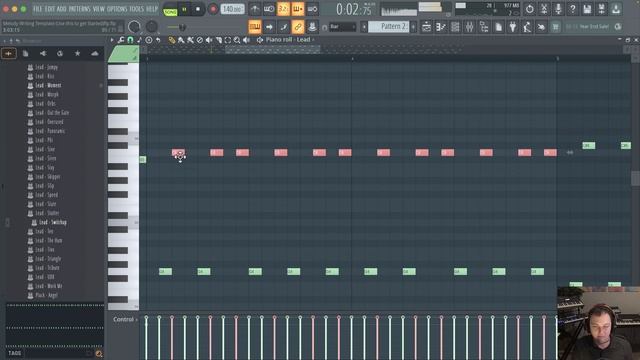Toggle the loop recording button
The width and height of the screenshot is (640, 360).
point(312,9)
